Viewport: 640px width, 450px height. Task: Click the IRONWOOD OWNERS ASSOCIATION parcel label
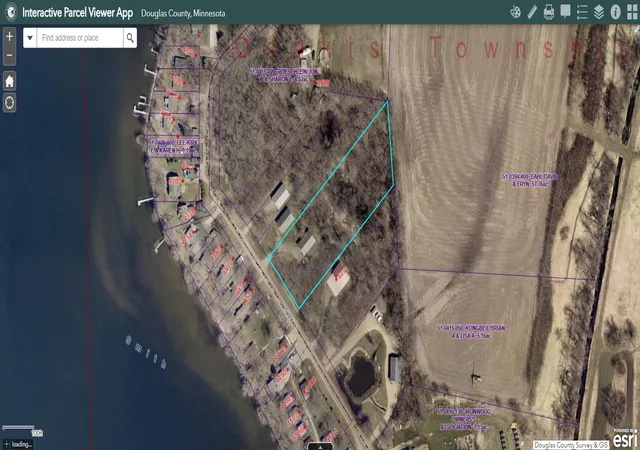(464, 419)
